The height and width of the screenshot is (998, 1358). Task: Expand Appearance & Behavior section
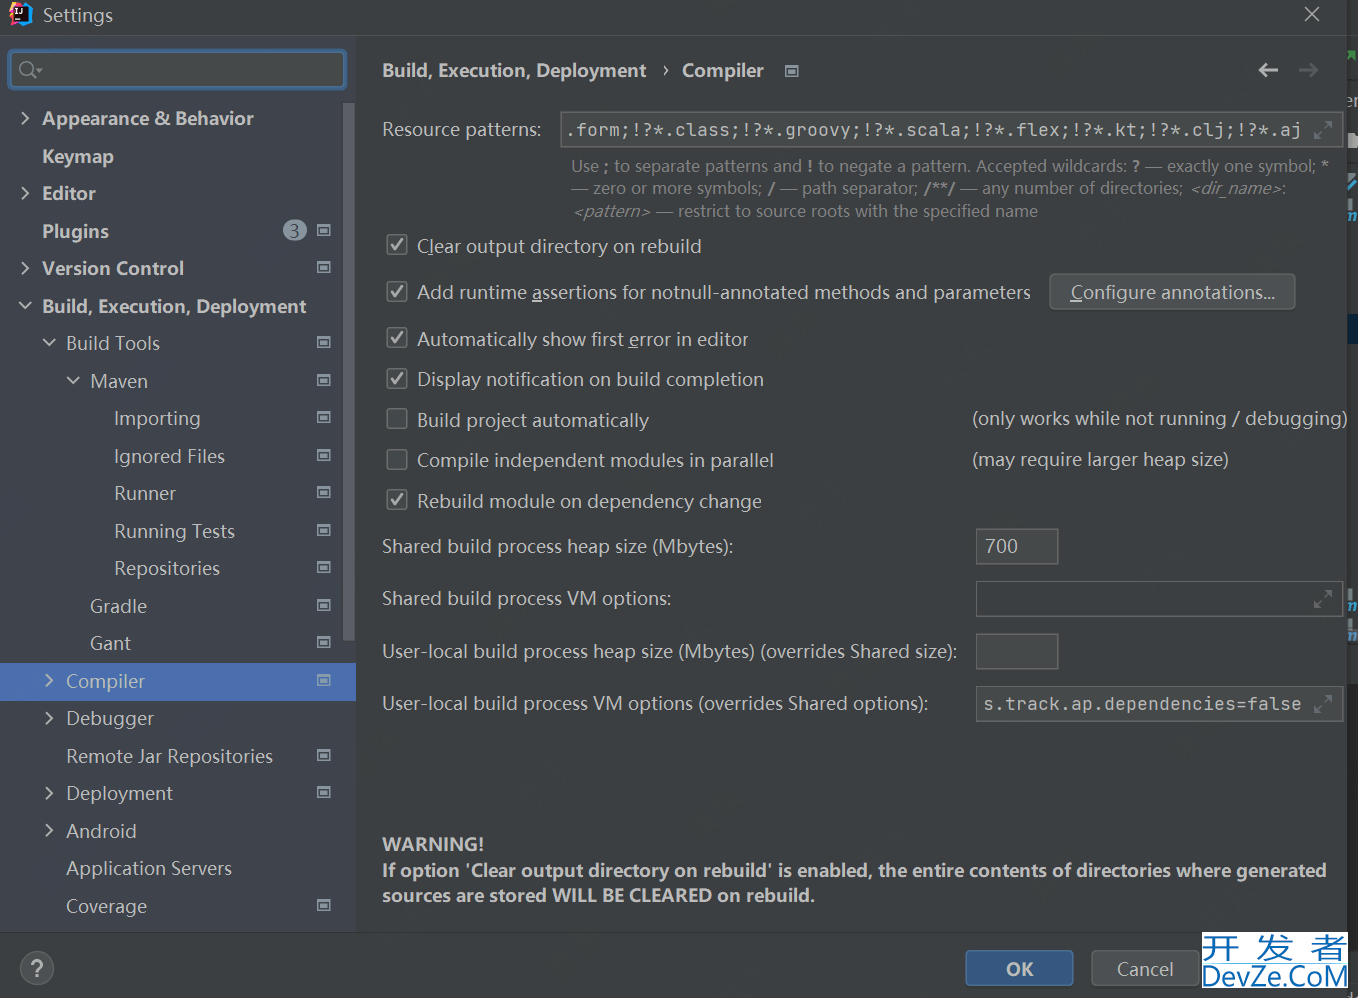pos(25,118)
